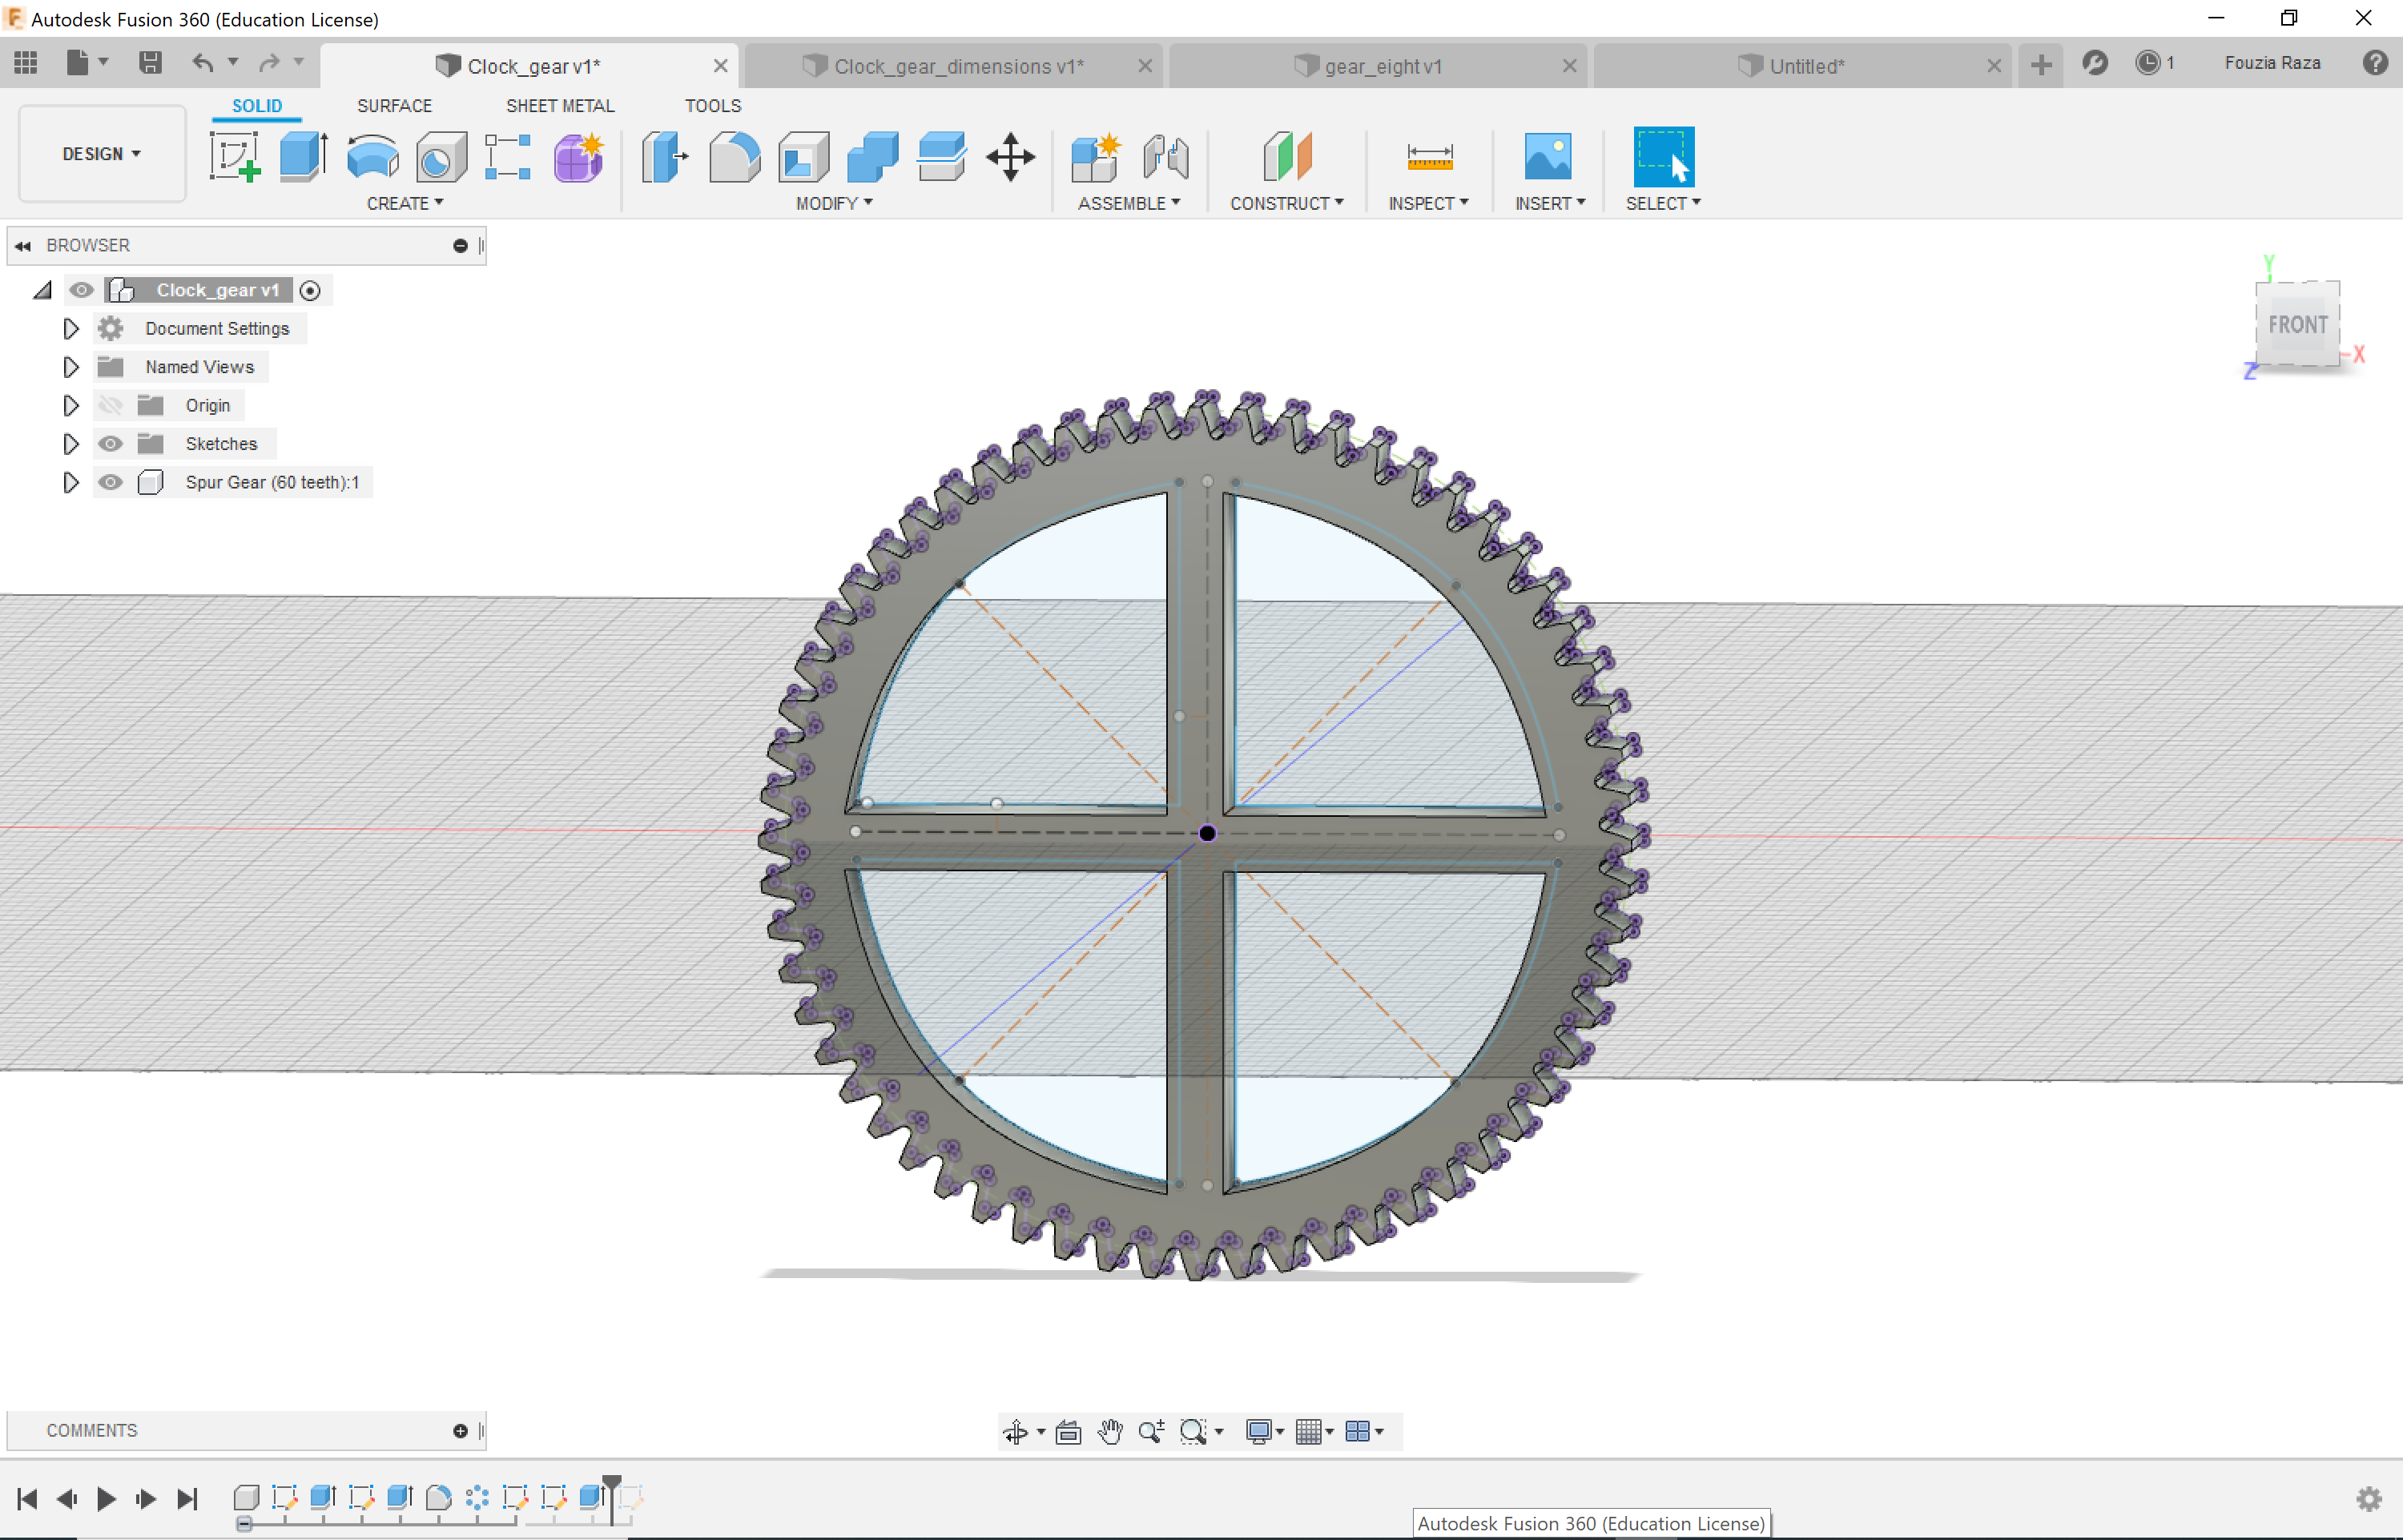Click the Redo arrow
Screen dimensions: 2403x1540
pyautogui.click(x=269, y=63)
